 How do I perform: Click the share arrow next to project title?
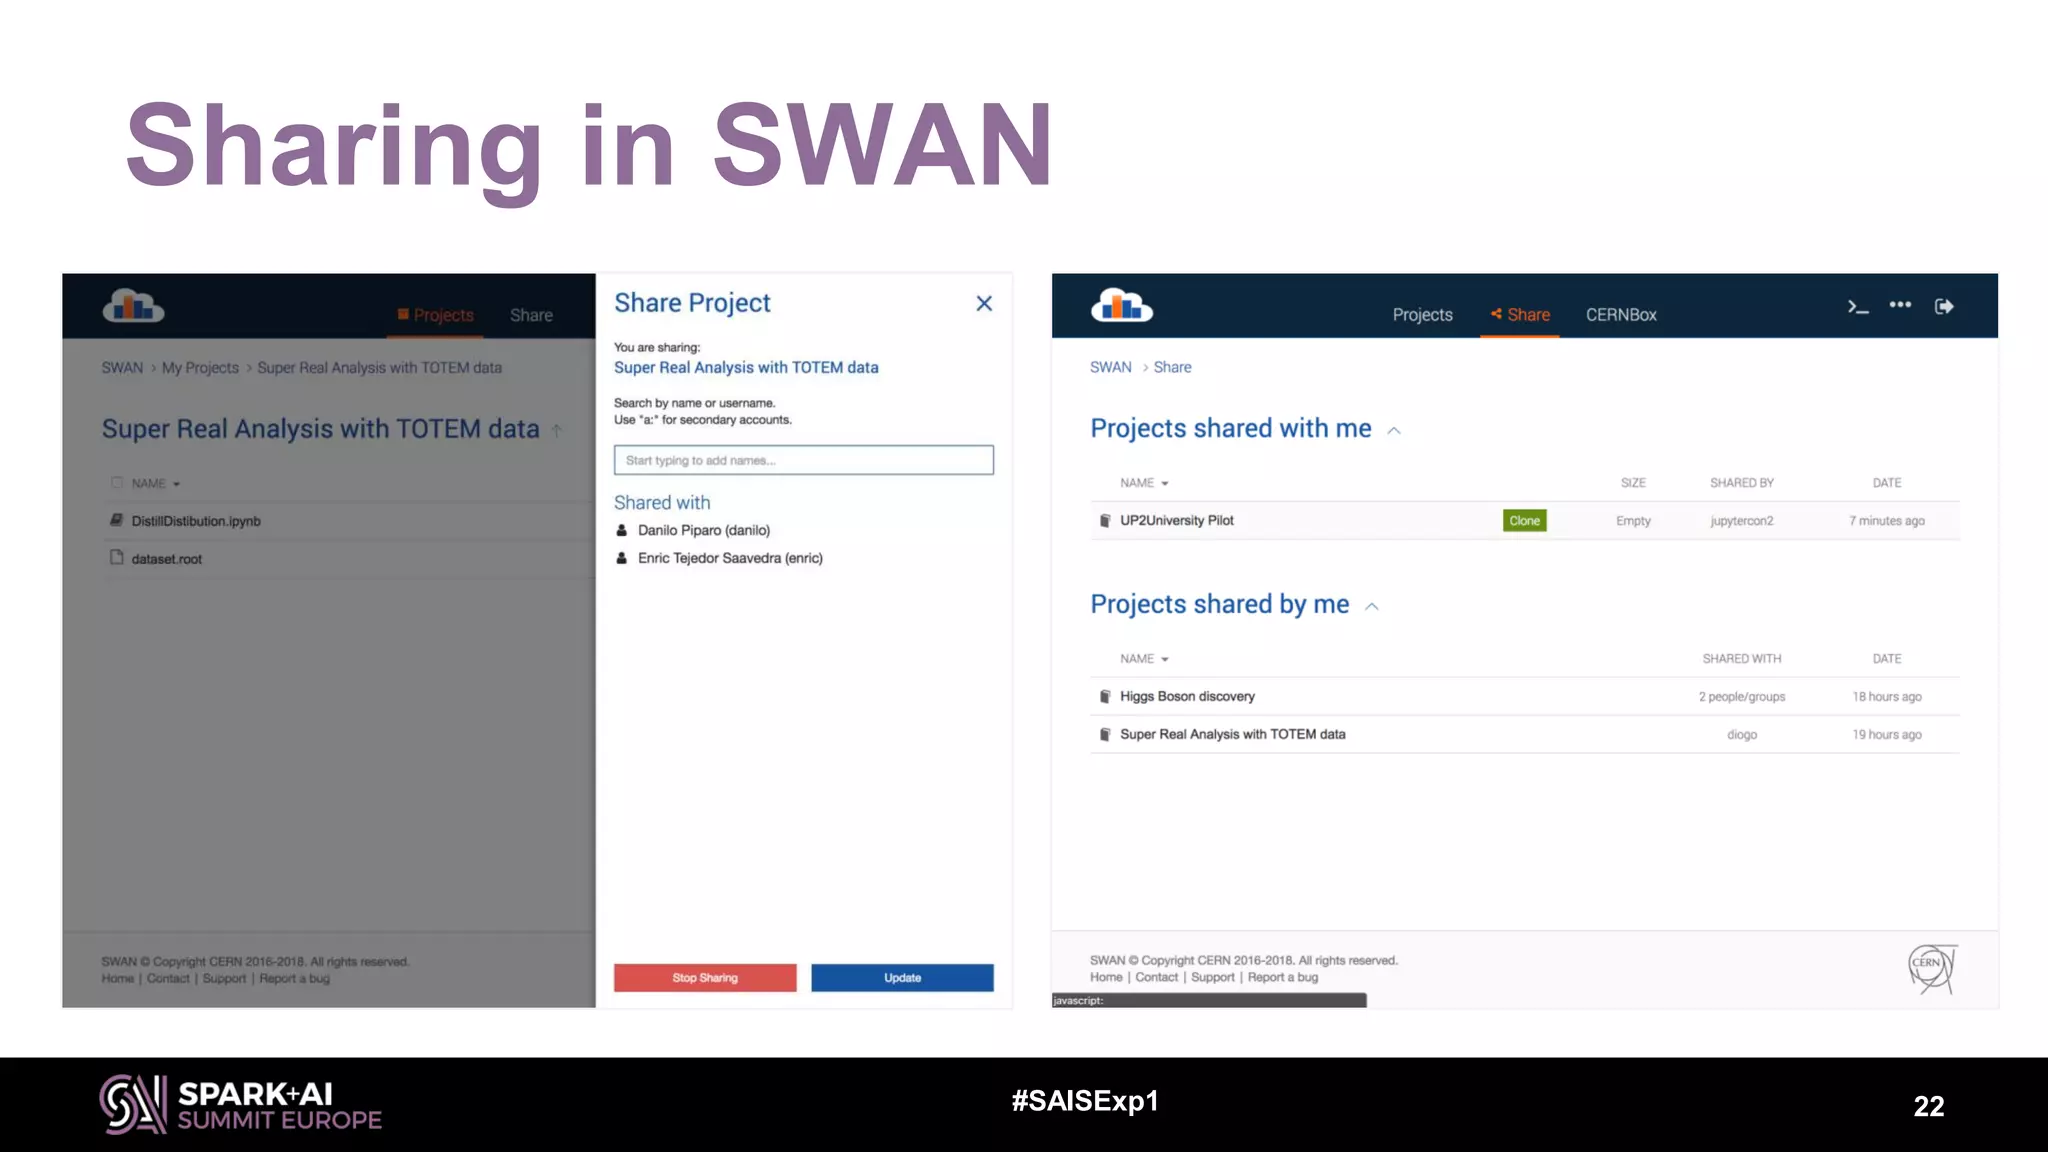557,431
